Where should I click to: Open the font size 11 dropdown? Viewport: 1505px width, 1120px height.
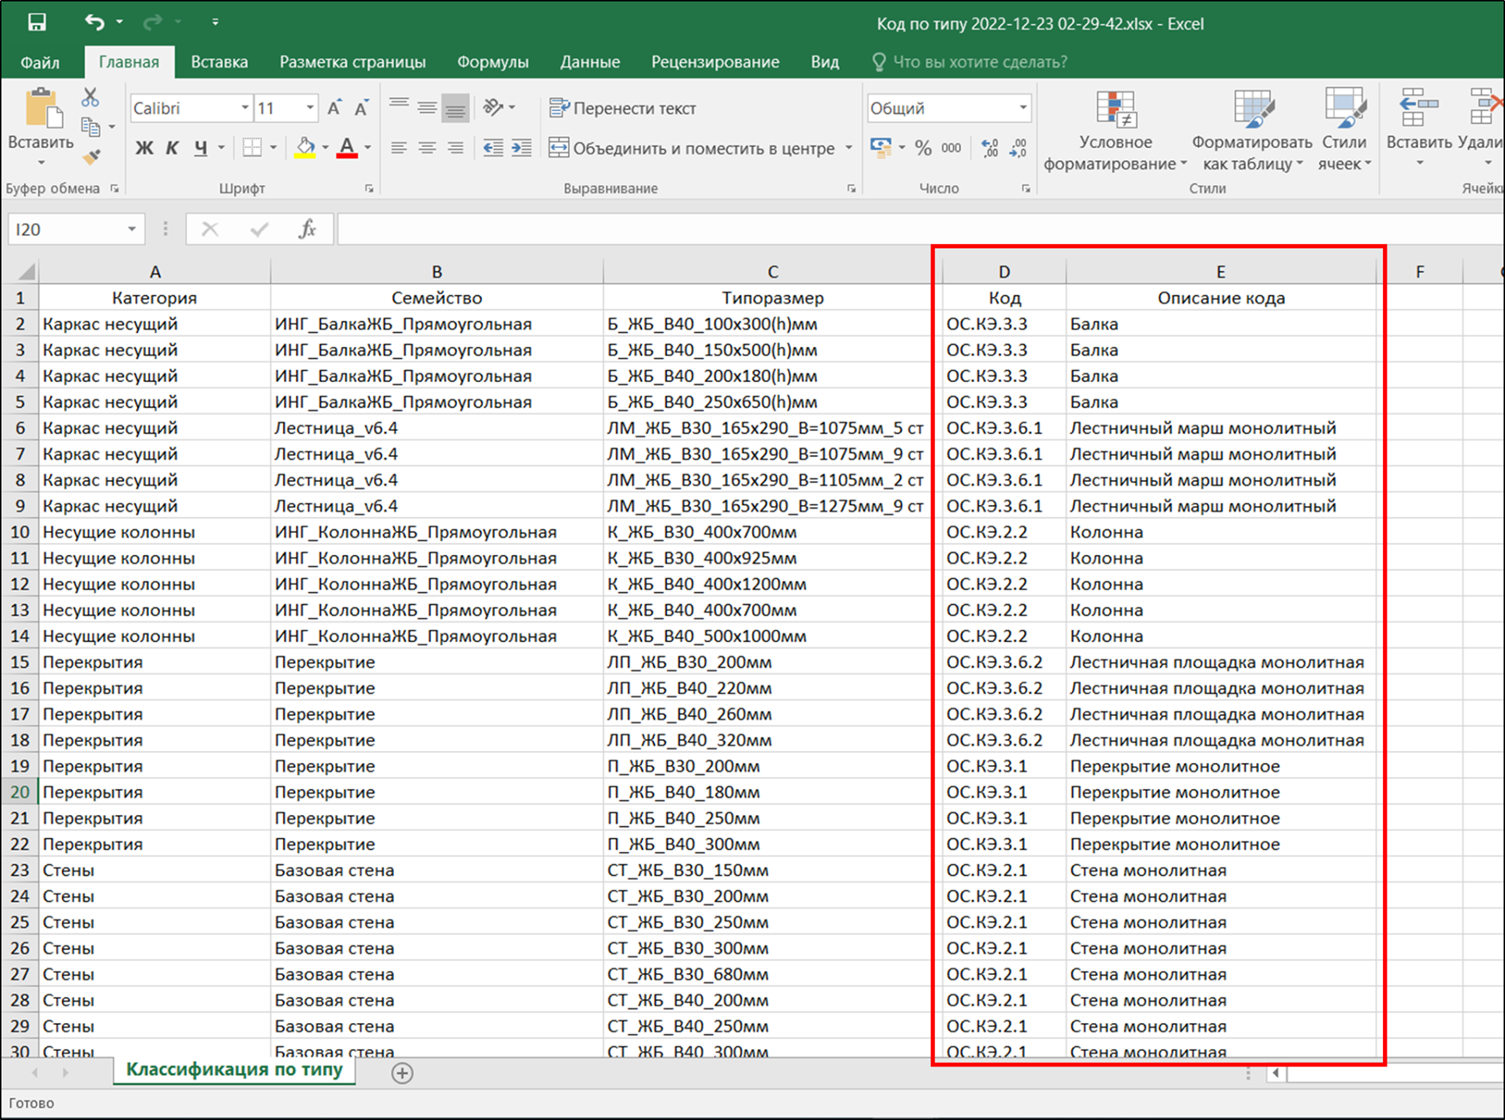(310, 108)
